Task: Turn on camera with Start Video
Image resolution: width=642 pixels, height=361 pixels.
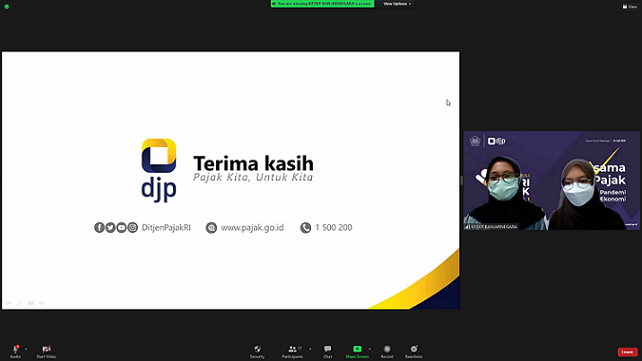Action: 46,349
